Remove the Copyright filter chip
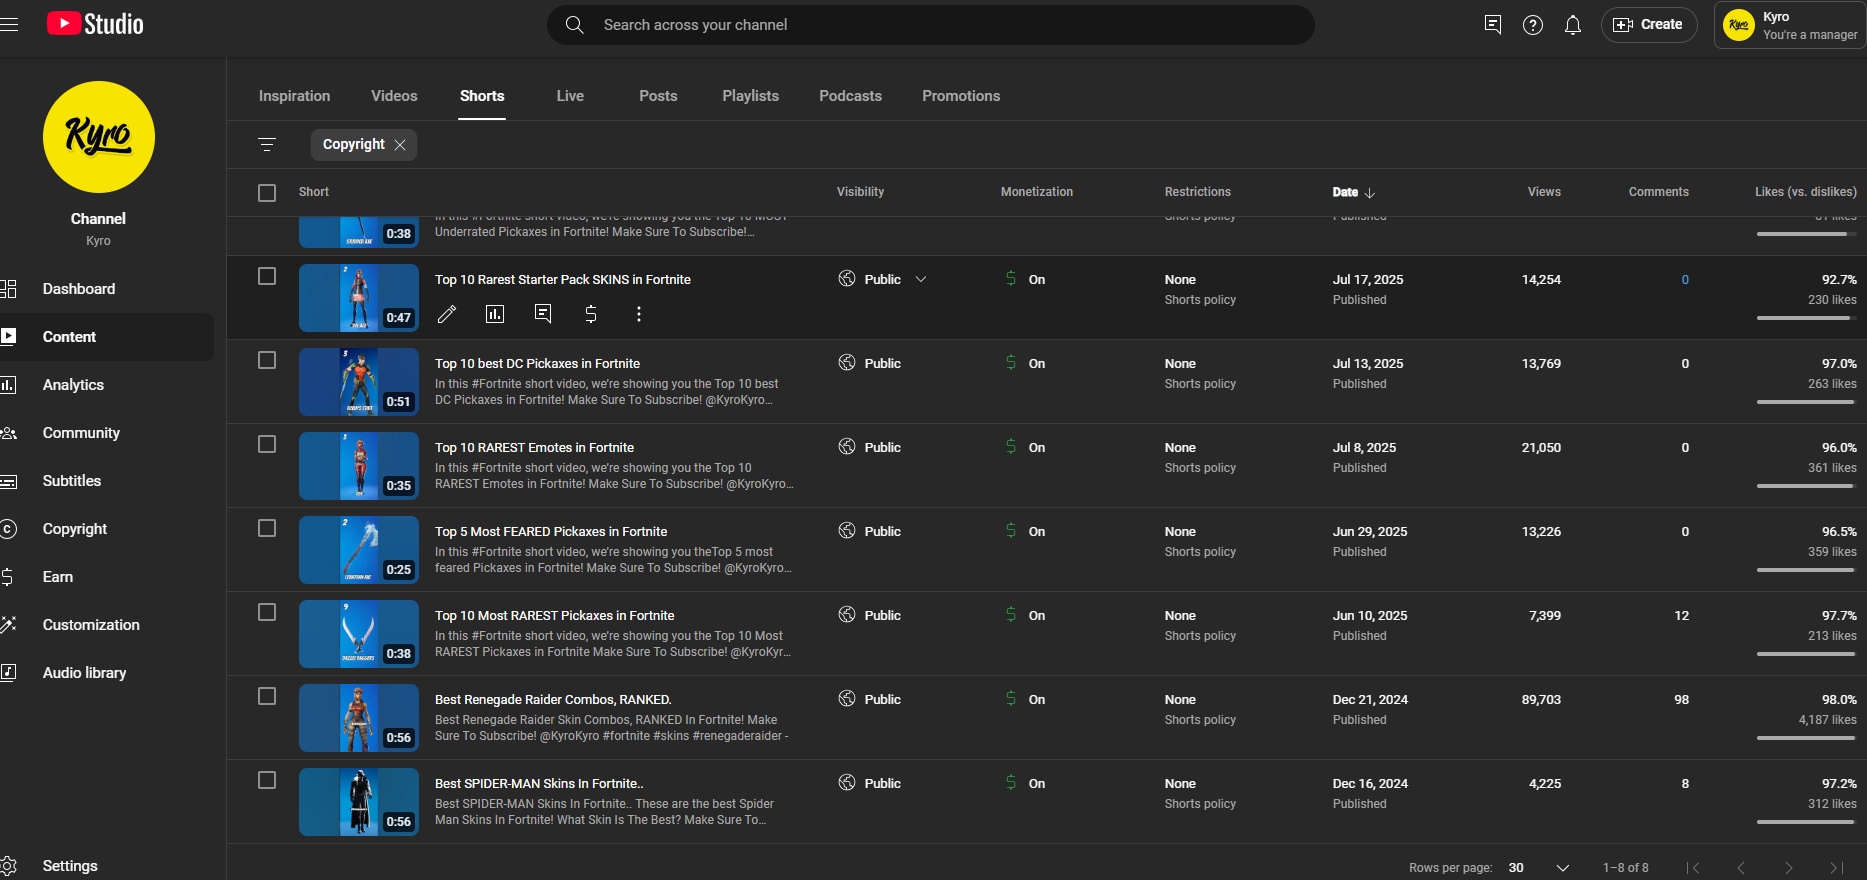The height and width of the screenshot is (880, 1867). (400, 145)
